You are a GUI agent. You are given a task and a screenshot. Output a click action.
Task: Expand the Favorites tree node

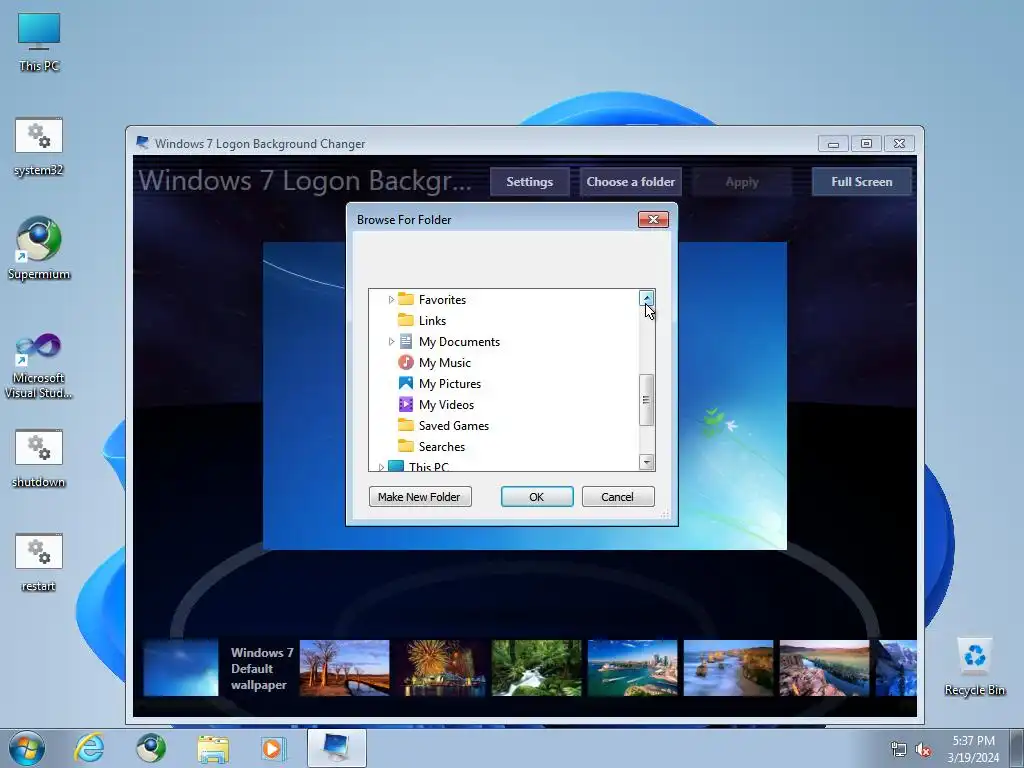(x=391, y=300)
